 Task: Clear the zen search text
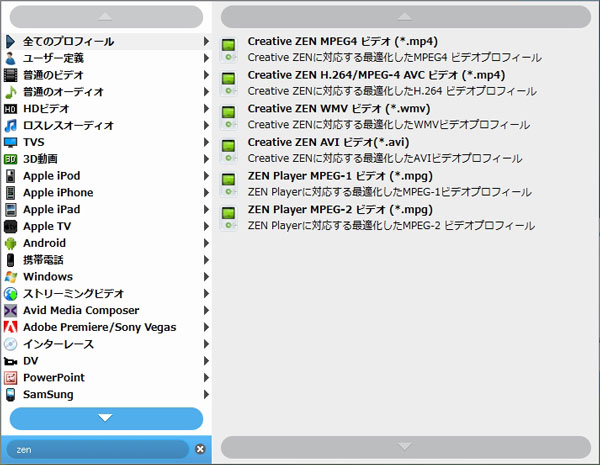(x=200, y=449)
